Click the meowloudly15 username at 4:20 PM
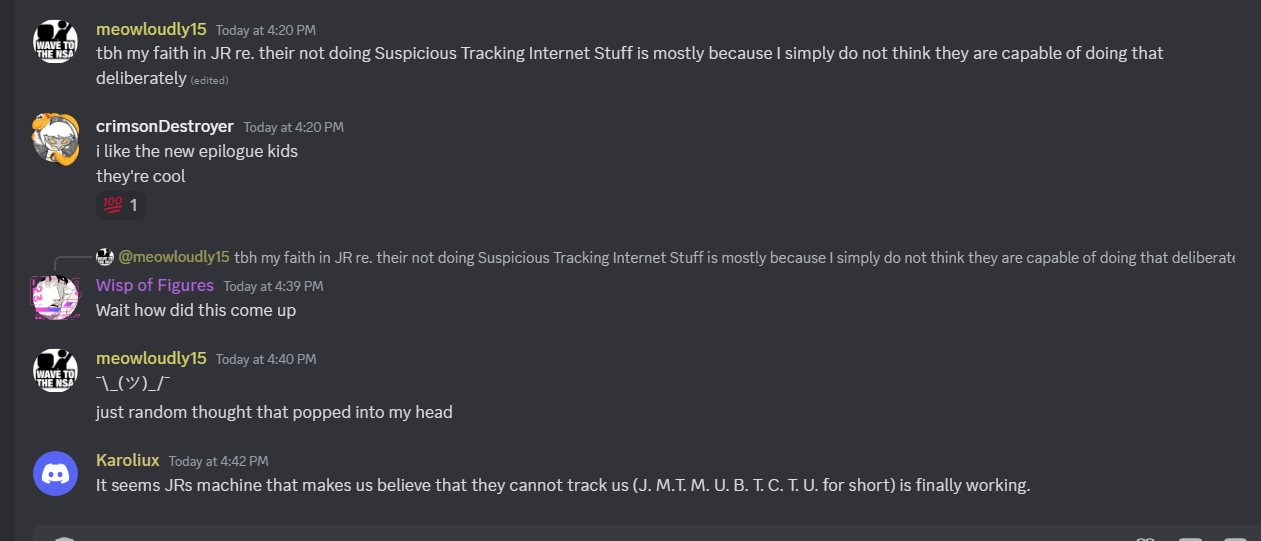This screenshot has width=1261, height=541. coord(151,29)
